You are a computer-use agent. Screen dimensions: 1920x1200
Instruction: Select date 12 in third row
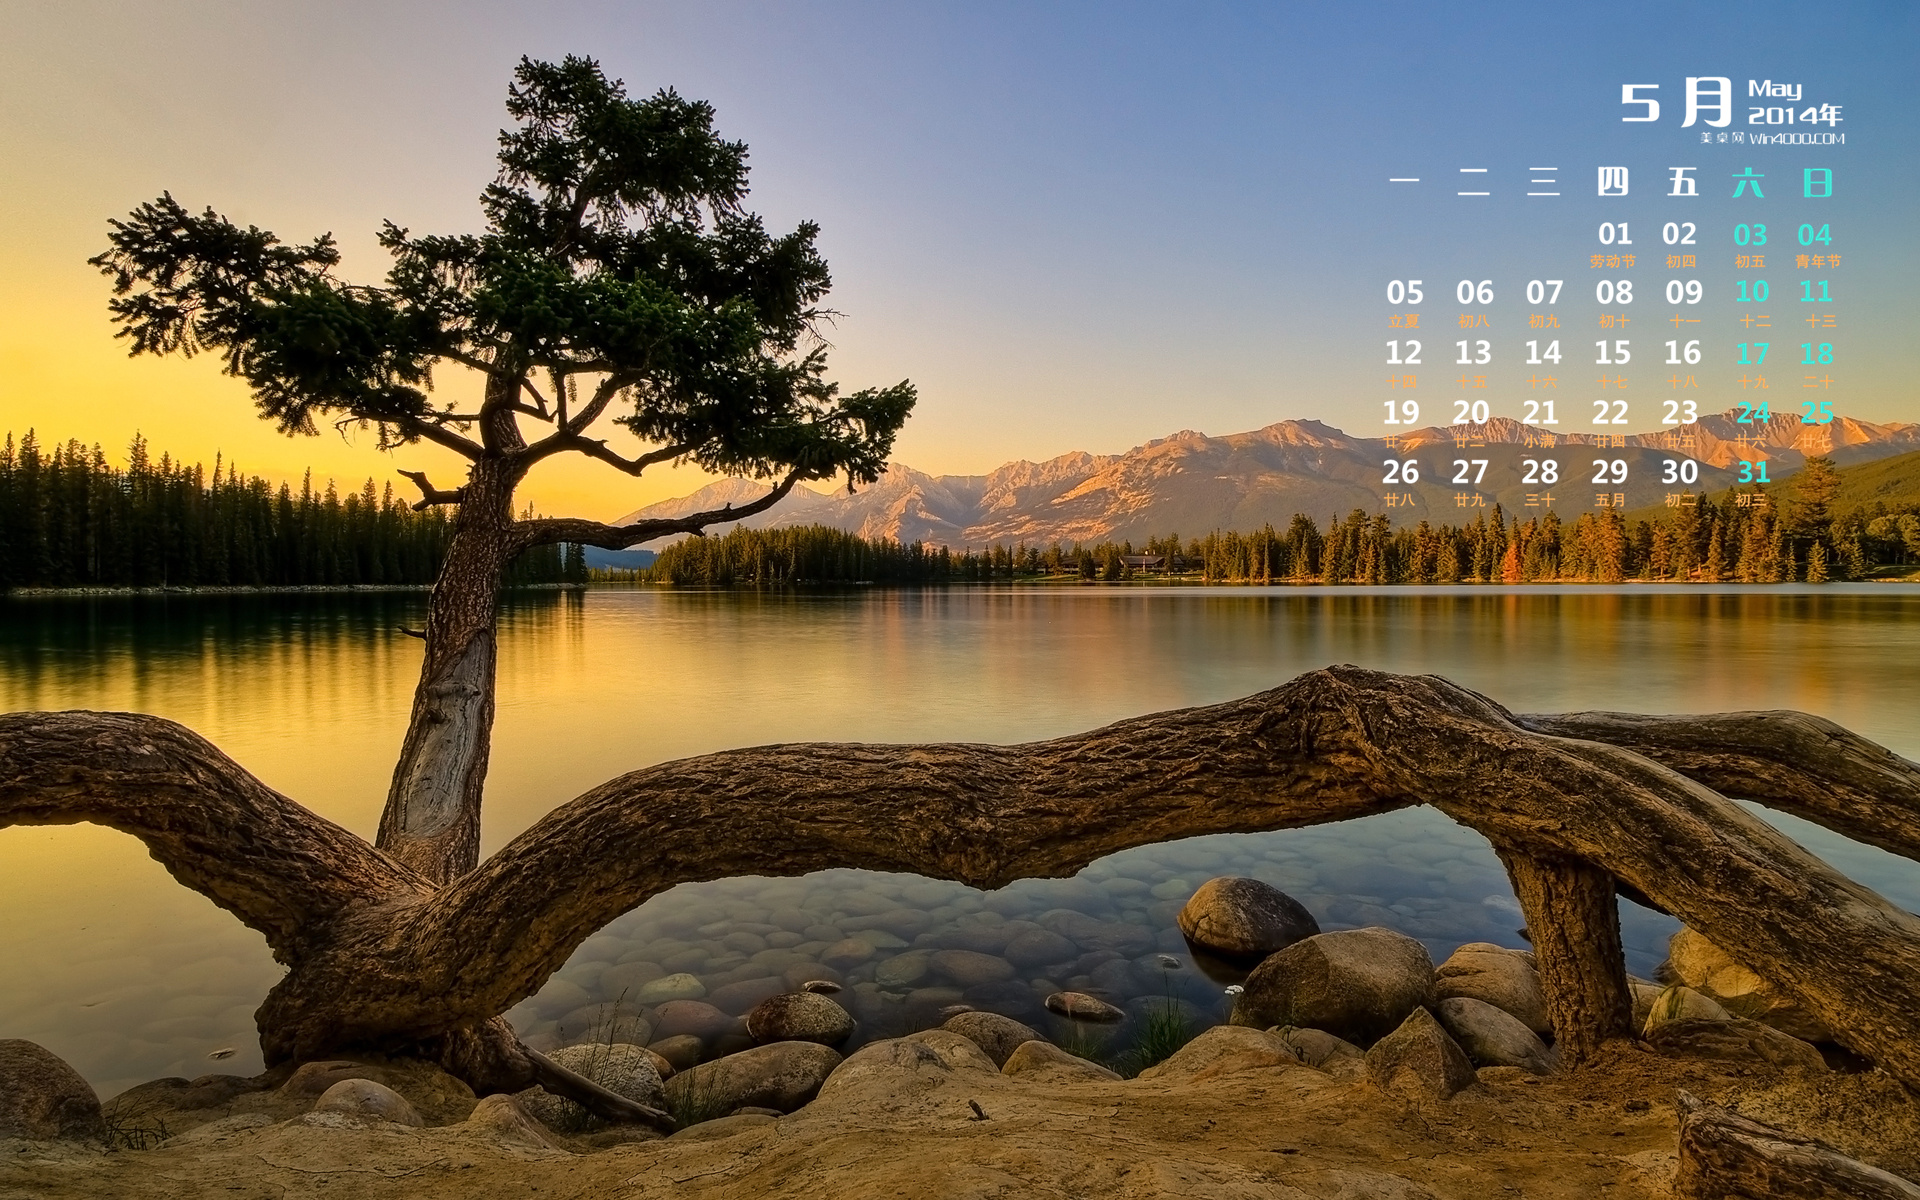pyautogui.click(x=1403, y=363)
